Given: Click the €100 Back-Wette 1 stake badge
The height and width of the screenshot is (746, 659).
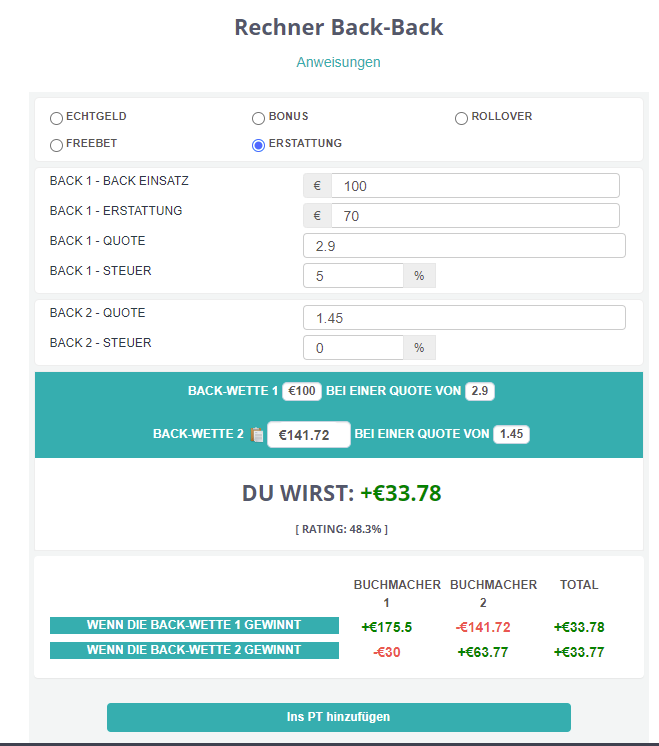Looking at the screenshot, I should [x=302, y=391].
